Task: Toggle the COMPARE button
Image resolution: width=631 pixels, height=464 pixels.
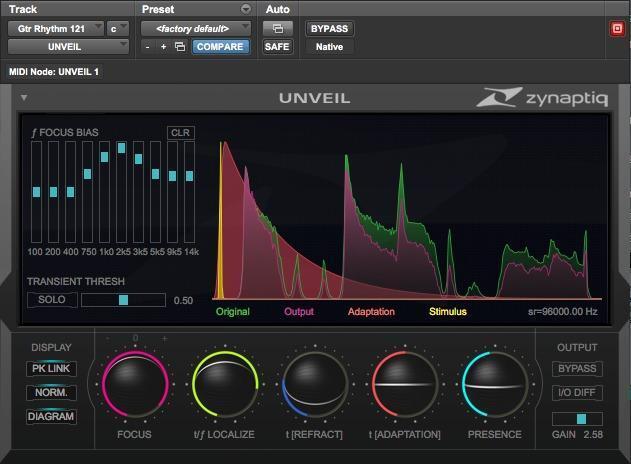Action: (x=220, y=47)
